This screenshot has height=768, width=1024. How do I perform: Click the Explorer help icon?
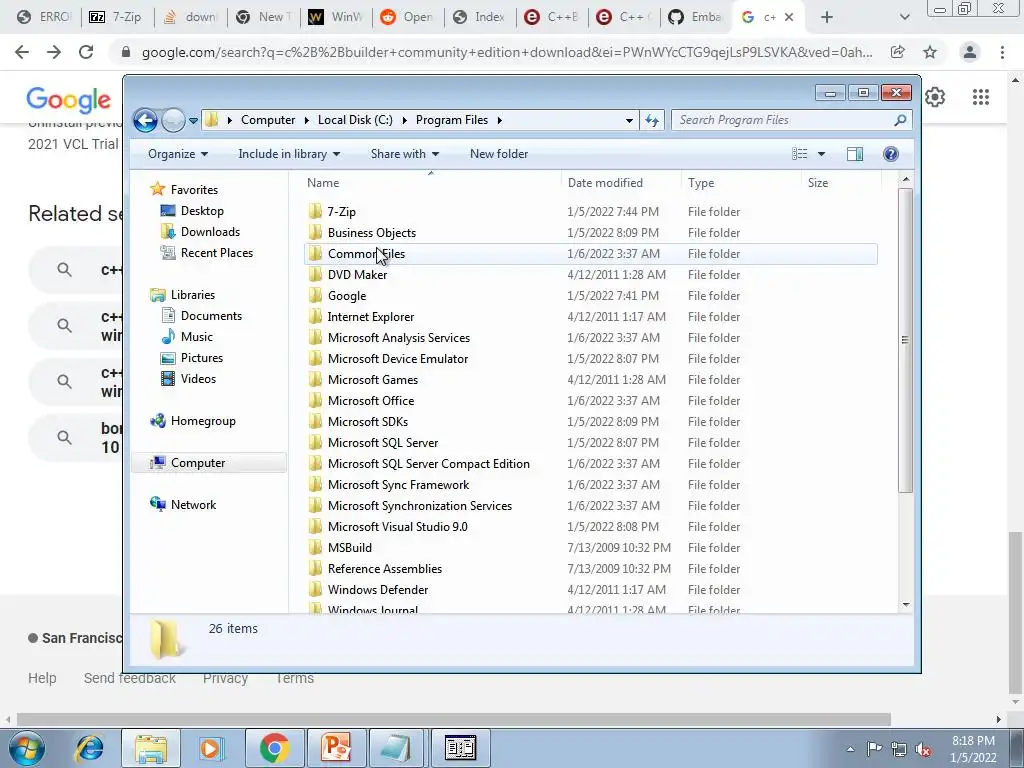[891, 153]
